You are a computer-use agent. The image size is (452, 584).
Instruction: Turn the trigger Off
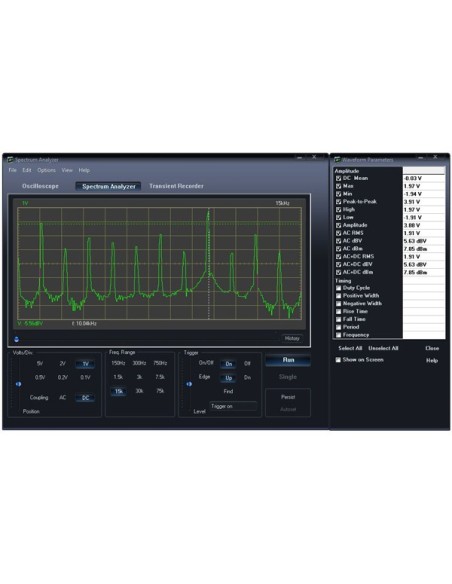(x=247, y=363)
